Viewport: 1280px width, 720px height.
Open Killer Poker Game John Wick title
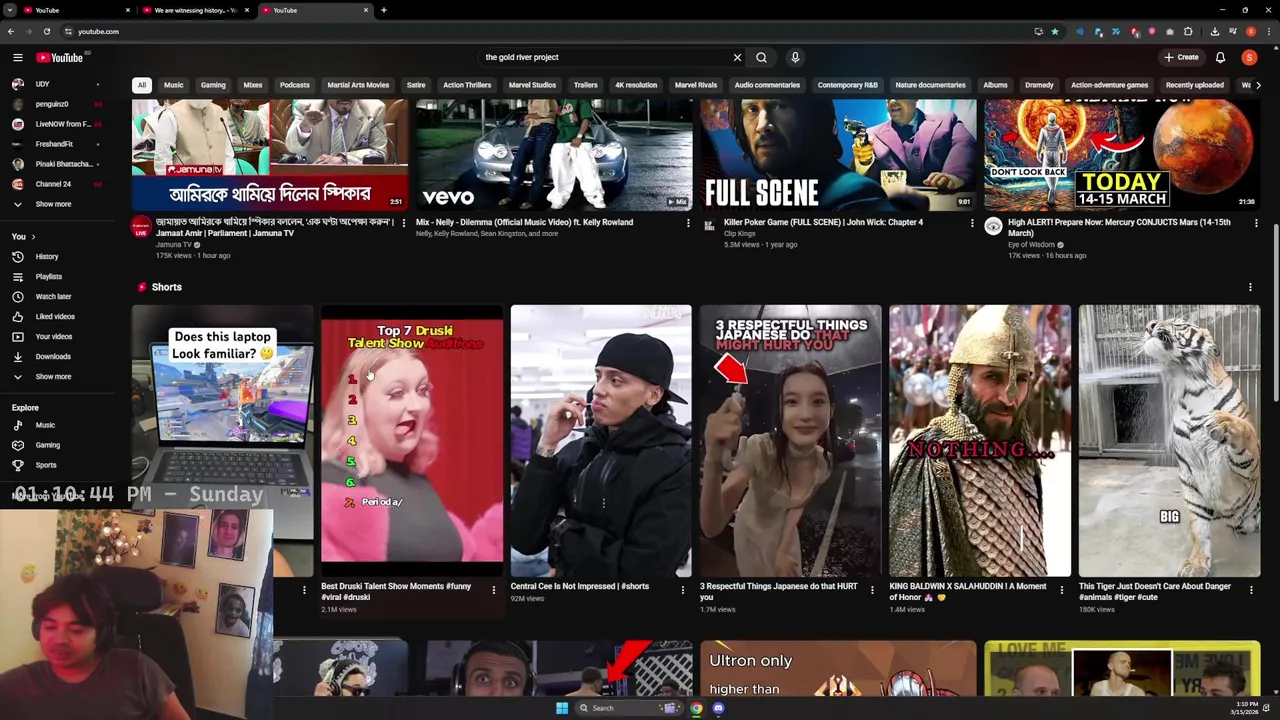click(x=823, y=222)
